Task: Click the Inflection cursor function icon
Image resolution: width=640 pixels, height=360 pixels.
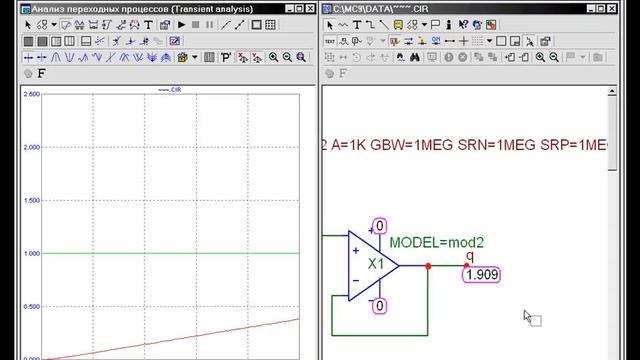Action: pos(111,58)
